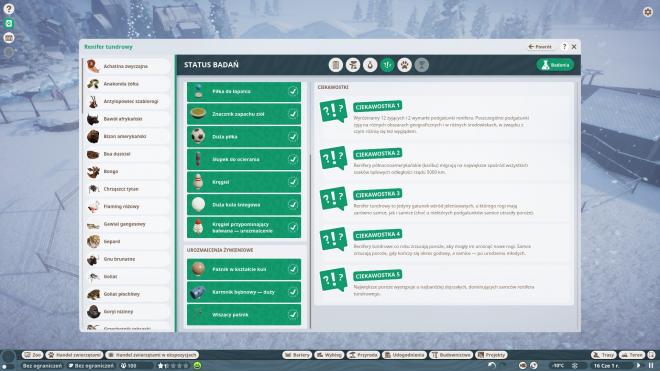Click checkmark on Słupek do ocierania row
The height and width of the screenshot is (371, 660).
click(293, 160)
